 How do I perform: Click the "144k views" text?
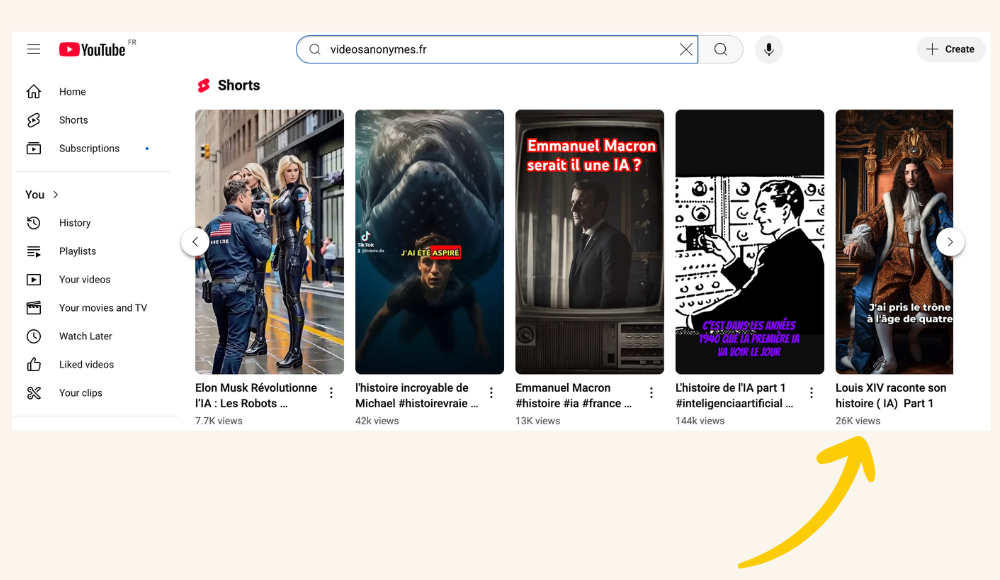[x=700, y=421]
